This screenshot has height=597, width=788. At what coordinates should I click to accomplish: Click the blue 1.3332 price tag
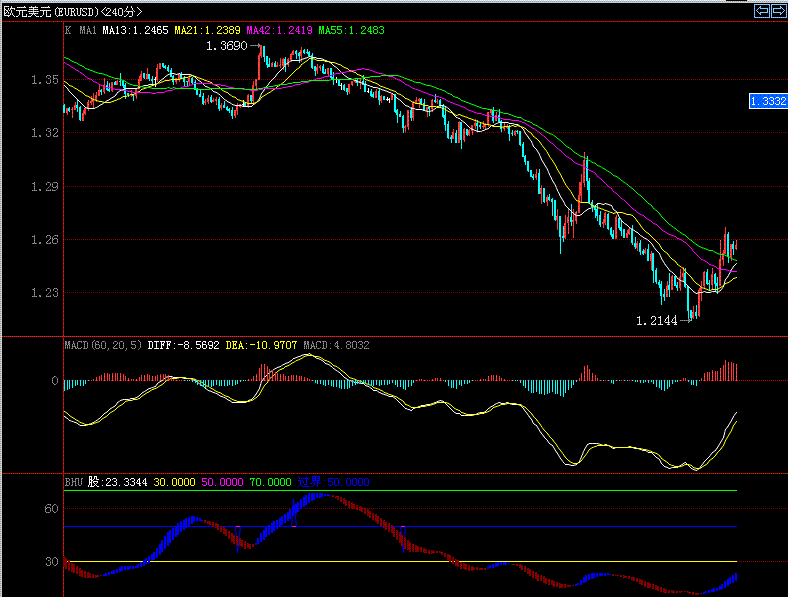pos(768,101)
